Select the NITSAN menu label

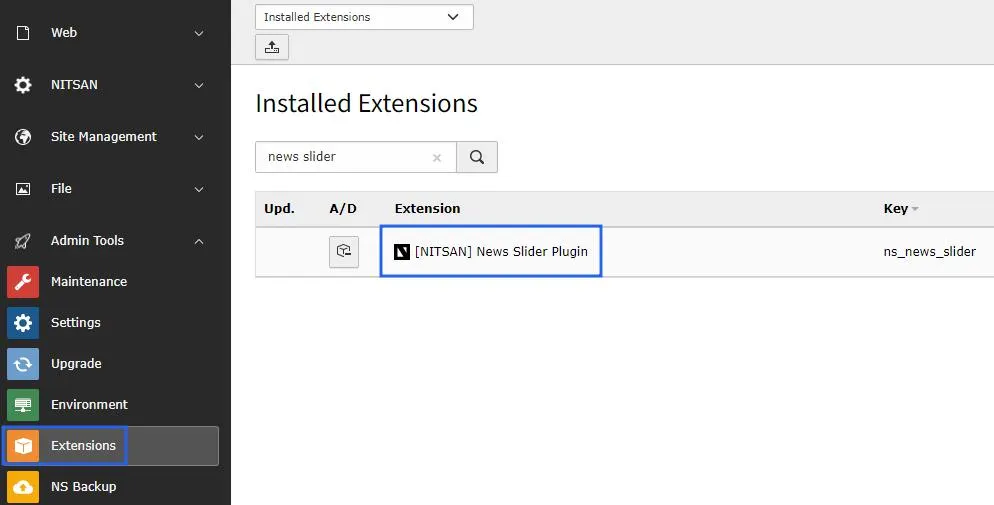[74, 85]
